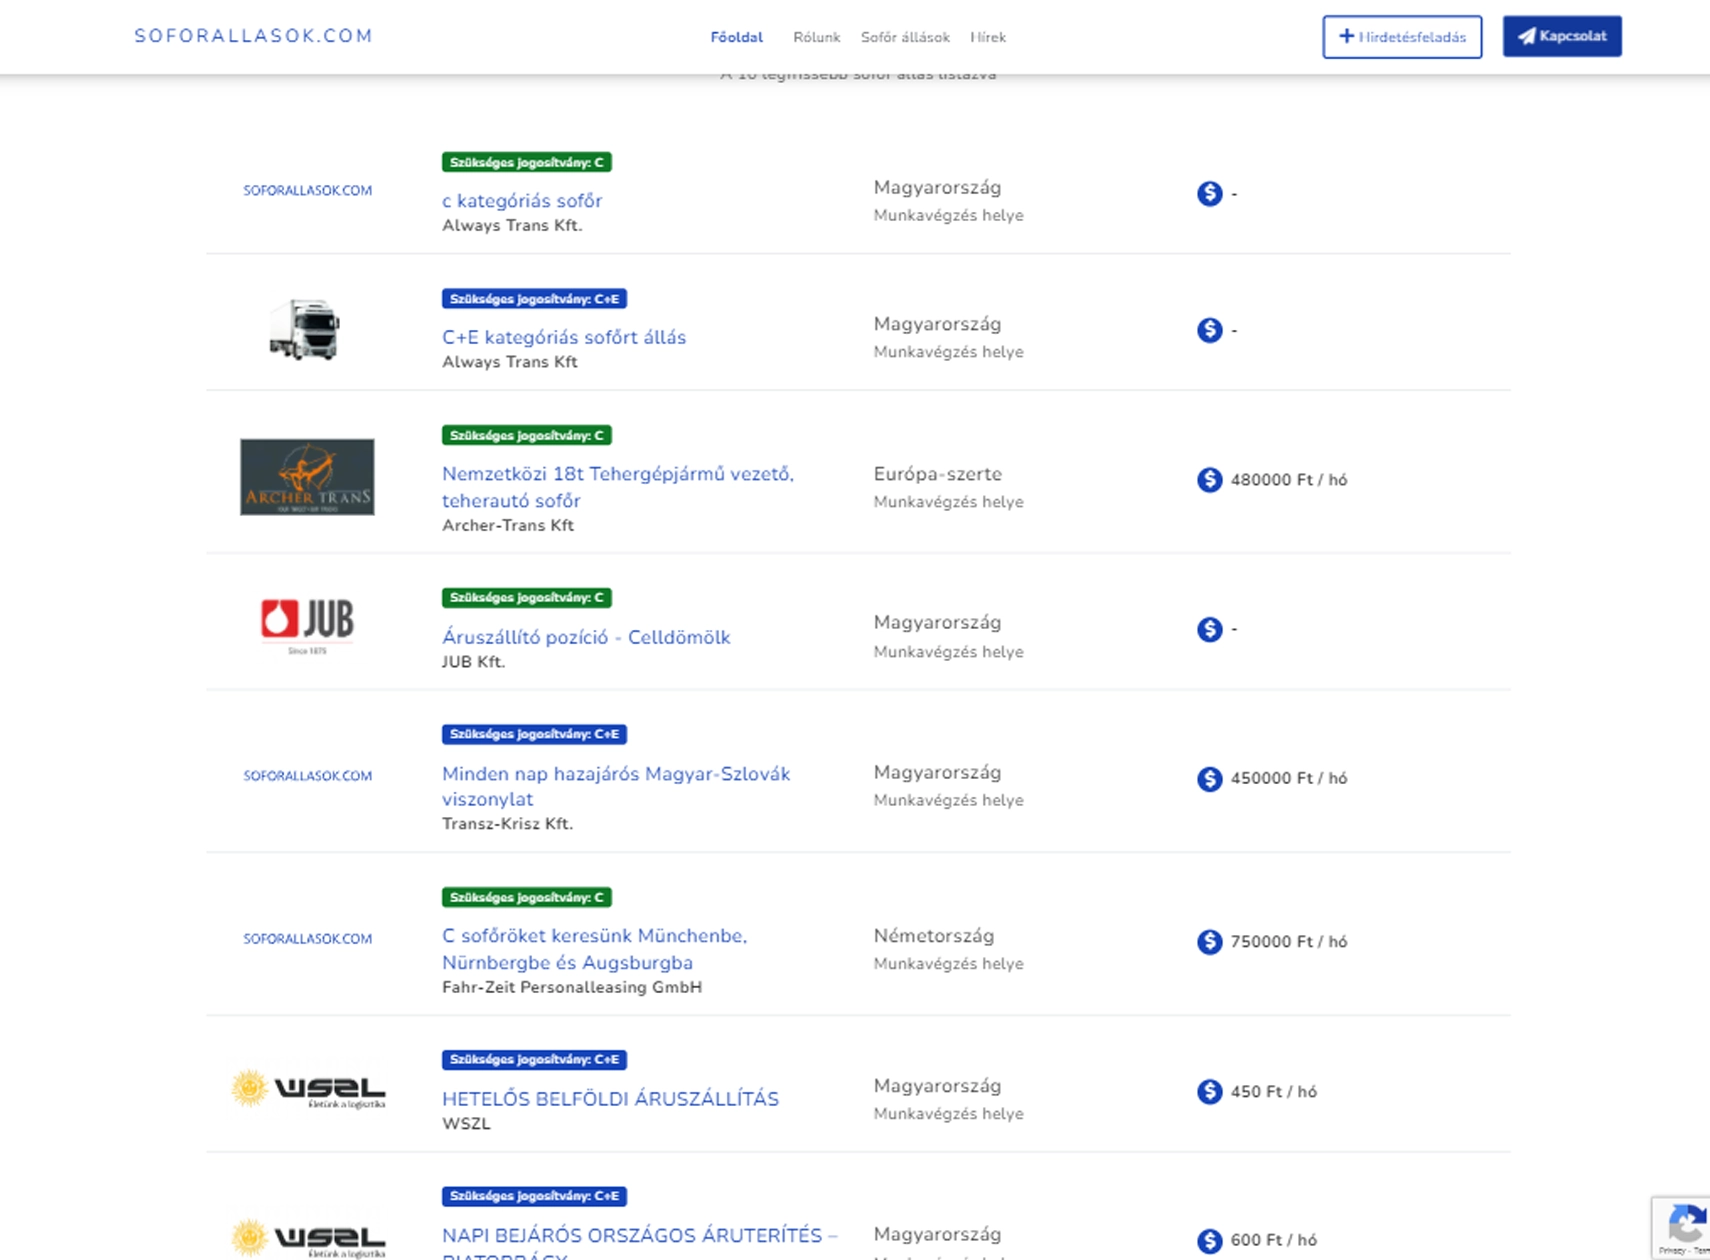Screen dimensions: 1710x1260
Task: Click salary icon in the JUB Kft. row
Action: point(1210,629)
